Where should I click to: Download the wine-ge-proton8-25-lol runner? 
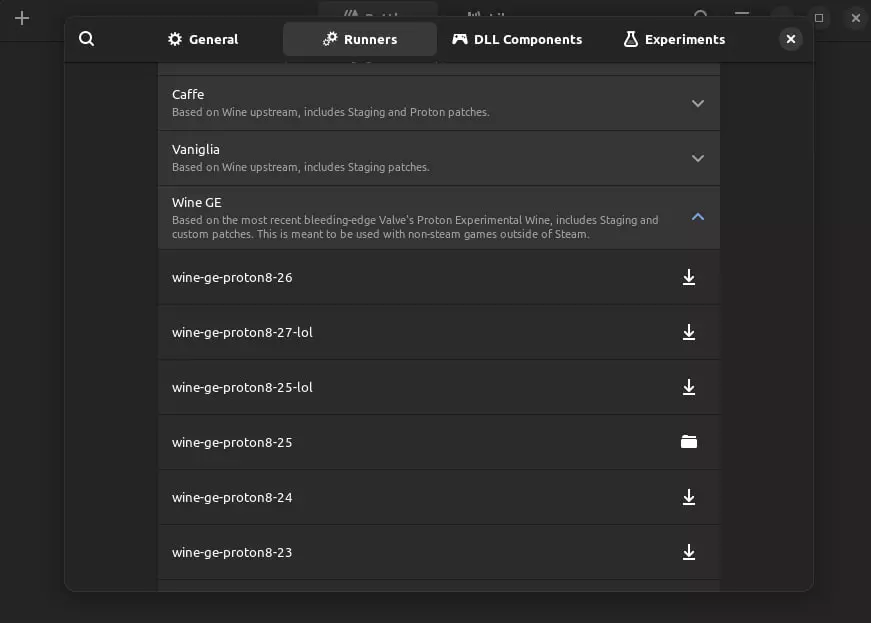click(688, 387)
